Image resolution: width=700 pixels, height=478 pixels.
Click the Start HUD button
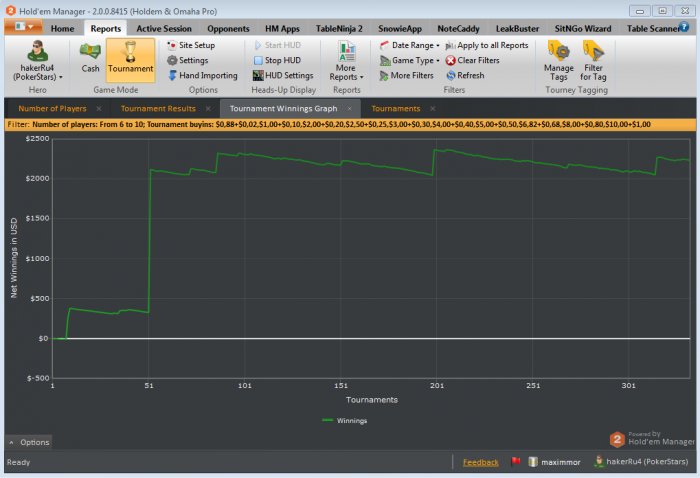coord(277,45)
